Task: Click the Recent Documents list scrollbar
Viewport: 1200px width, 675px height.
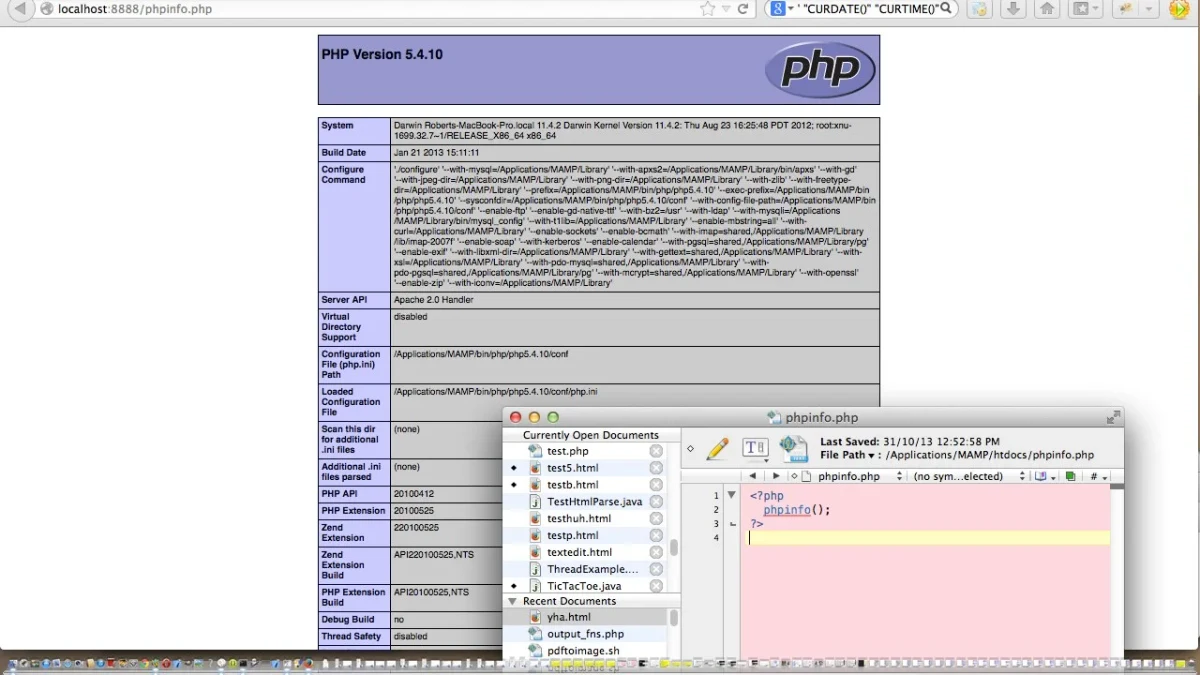Action: point(674,618)
